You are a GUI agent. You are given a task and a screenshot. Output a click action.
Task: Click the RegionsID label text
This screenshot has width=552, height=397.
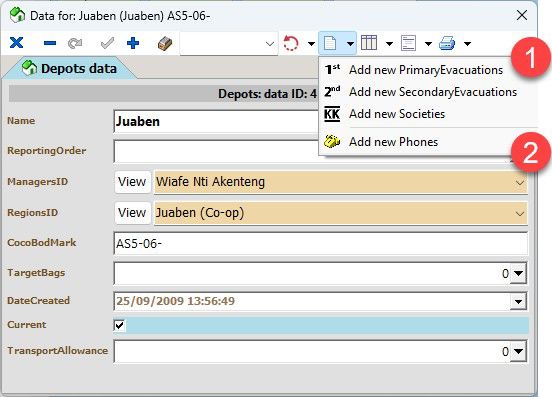click(x=32, y=213)
